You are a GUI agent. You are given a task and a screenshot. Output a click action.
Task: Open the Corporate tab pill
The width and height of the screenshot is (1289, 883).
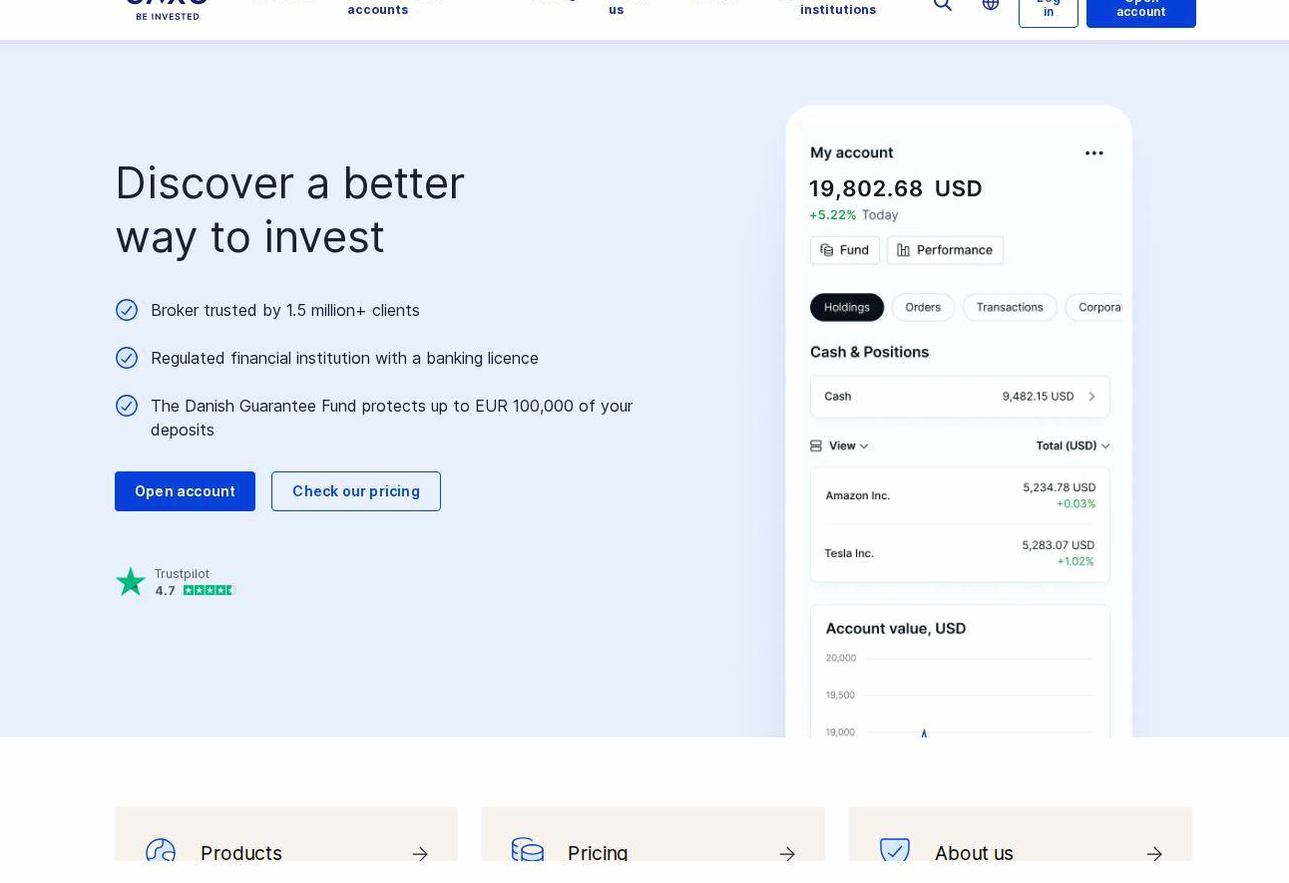pyautogui.click(x=1094, y=308)
